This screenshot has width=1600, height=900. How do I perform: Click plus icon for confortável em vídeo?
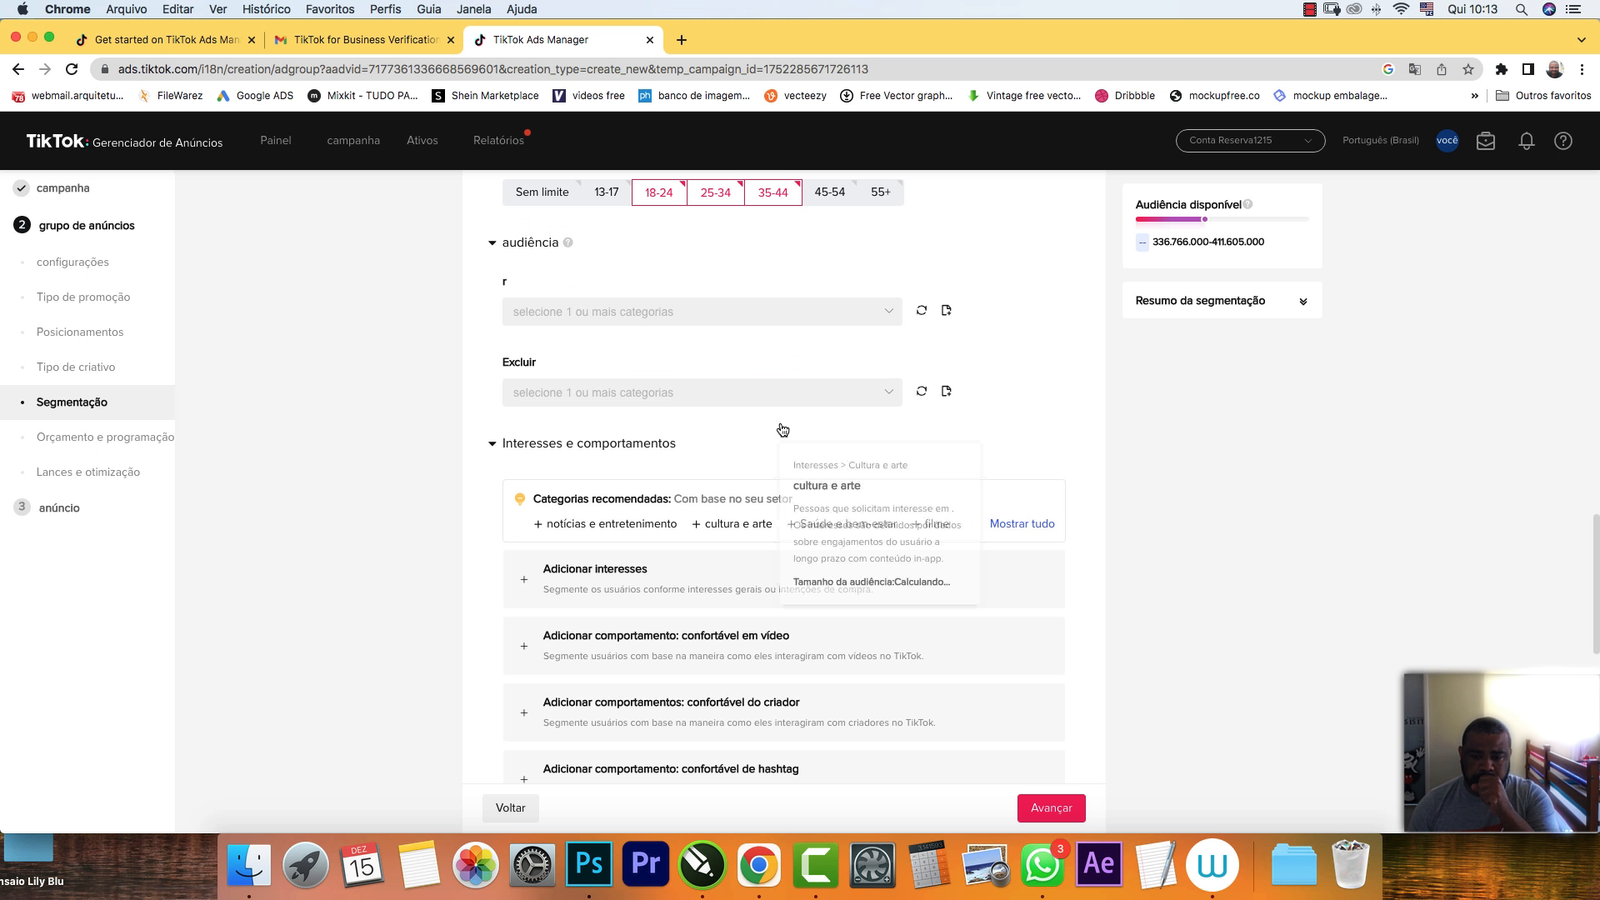[524, 646]
